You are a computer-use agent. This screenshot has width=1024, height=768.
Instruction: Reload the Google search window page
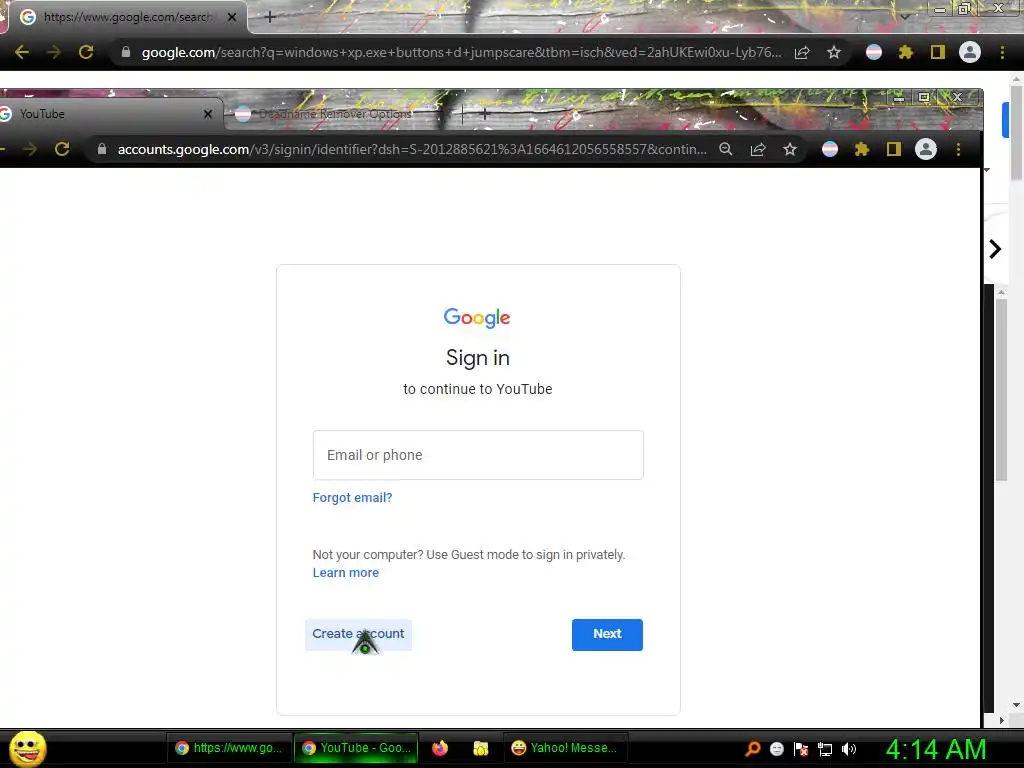tap(86, 52)
